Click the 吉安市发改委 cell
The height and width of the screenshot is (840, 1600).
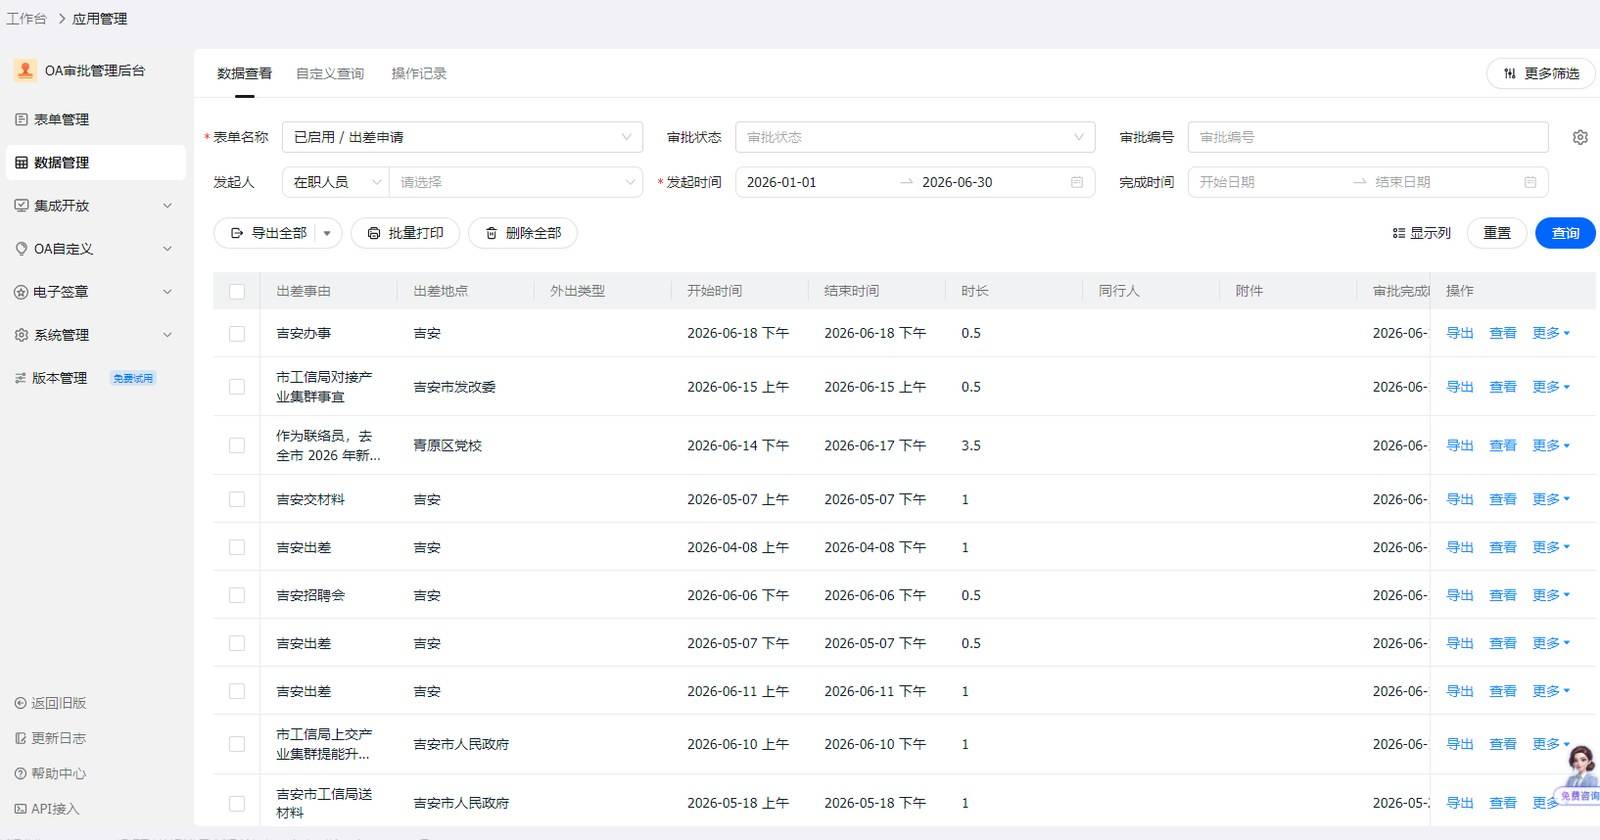click(x=455, y=387)
